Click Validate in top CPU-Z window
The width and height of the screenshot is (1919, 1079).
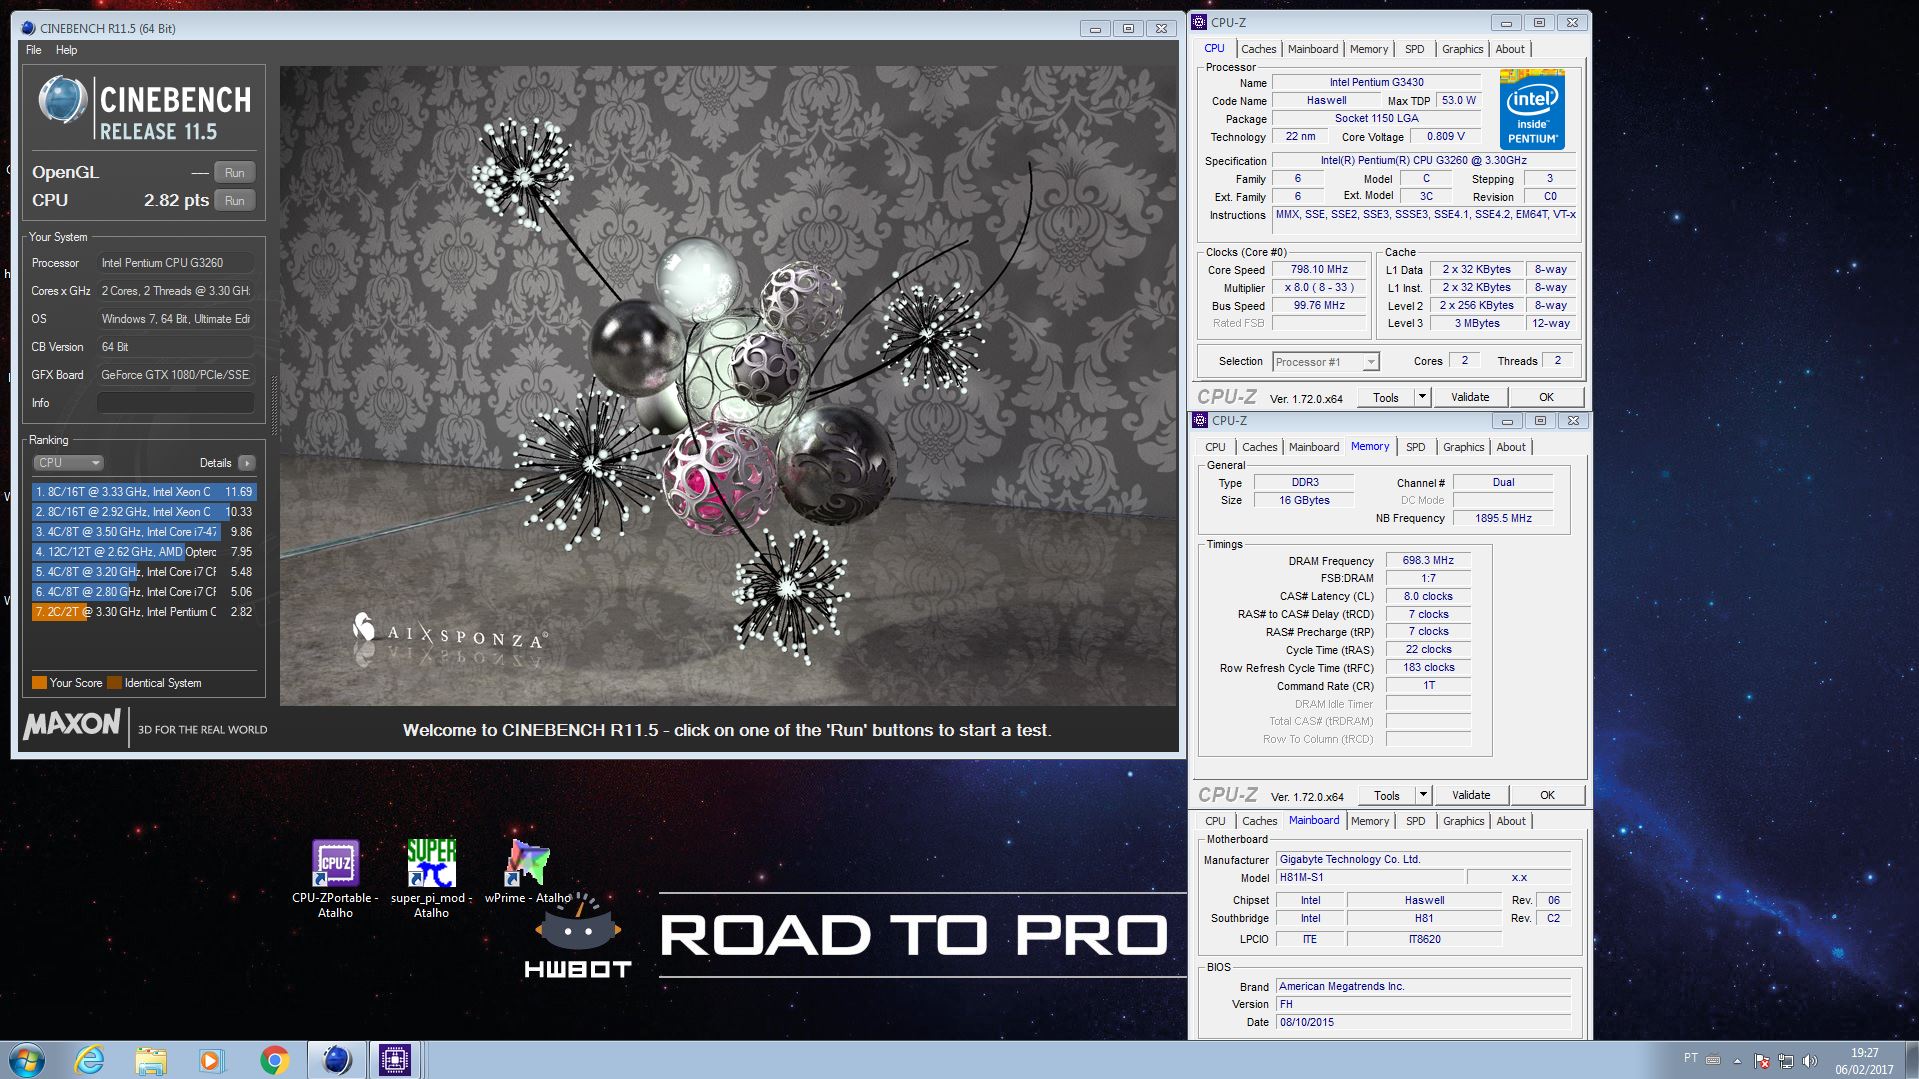click(x=1470, y=397)
